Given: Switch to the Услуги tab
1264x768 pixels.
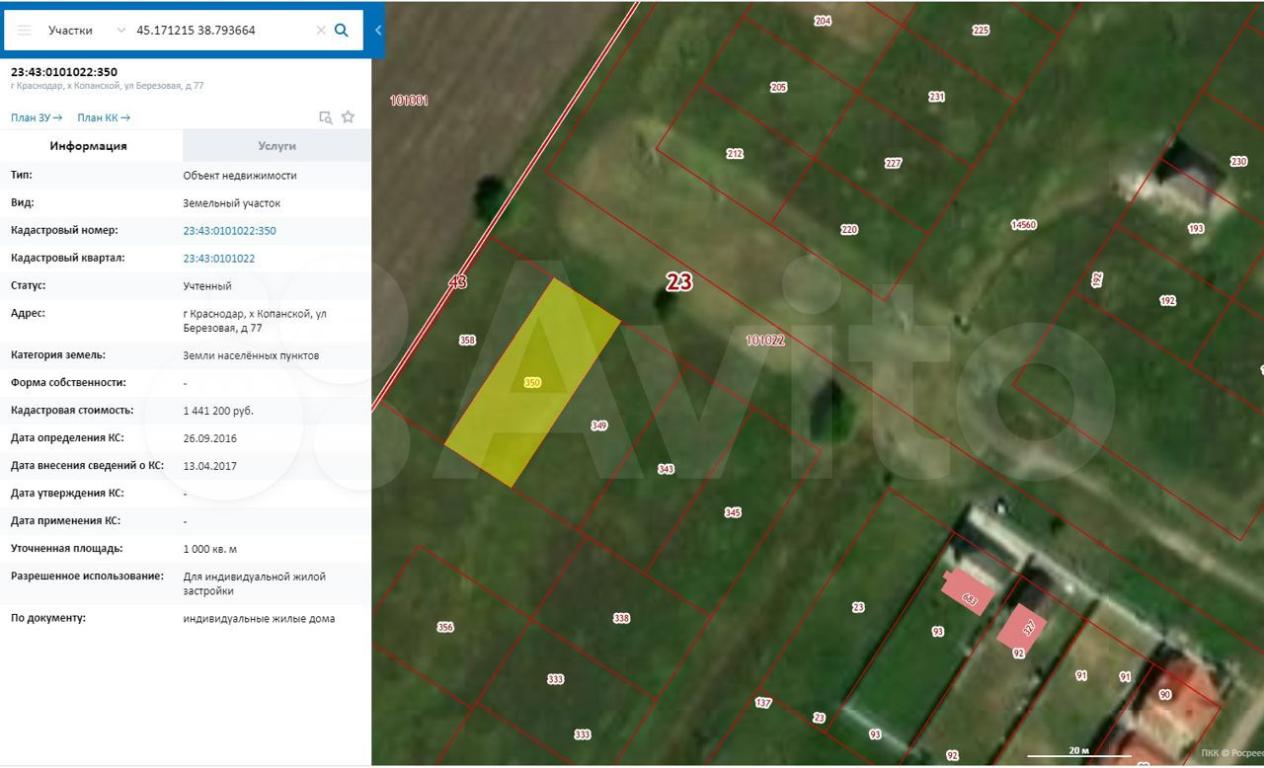Looking at the screenshot, I should point(277,146).
